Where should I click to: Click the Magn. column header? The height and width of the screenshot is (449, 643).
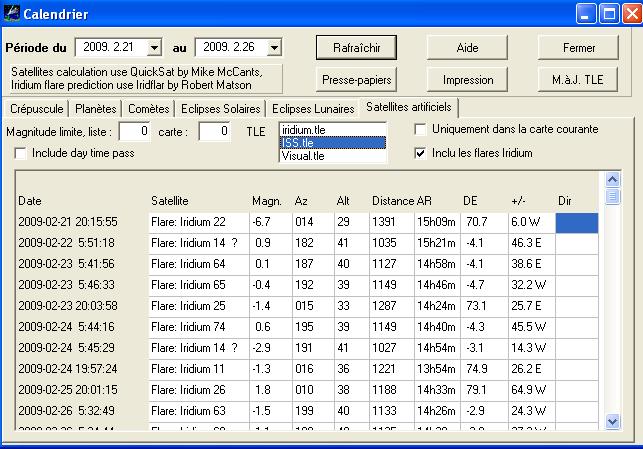[267, 201]
